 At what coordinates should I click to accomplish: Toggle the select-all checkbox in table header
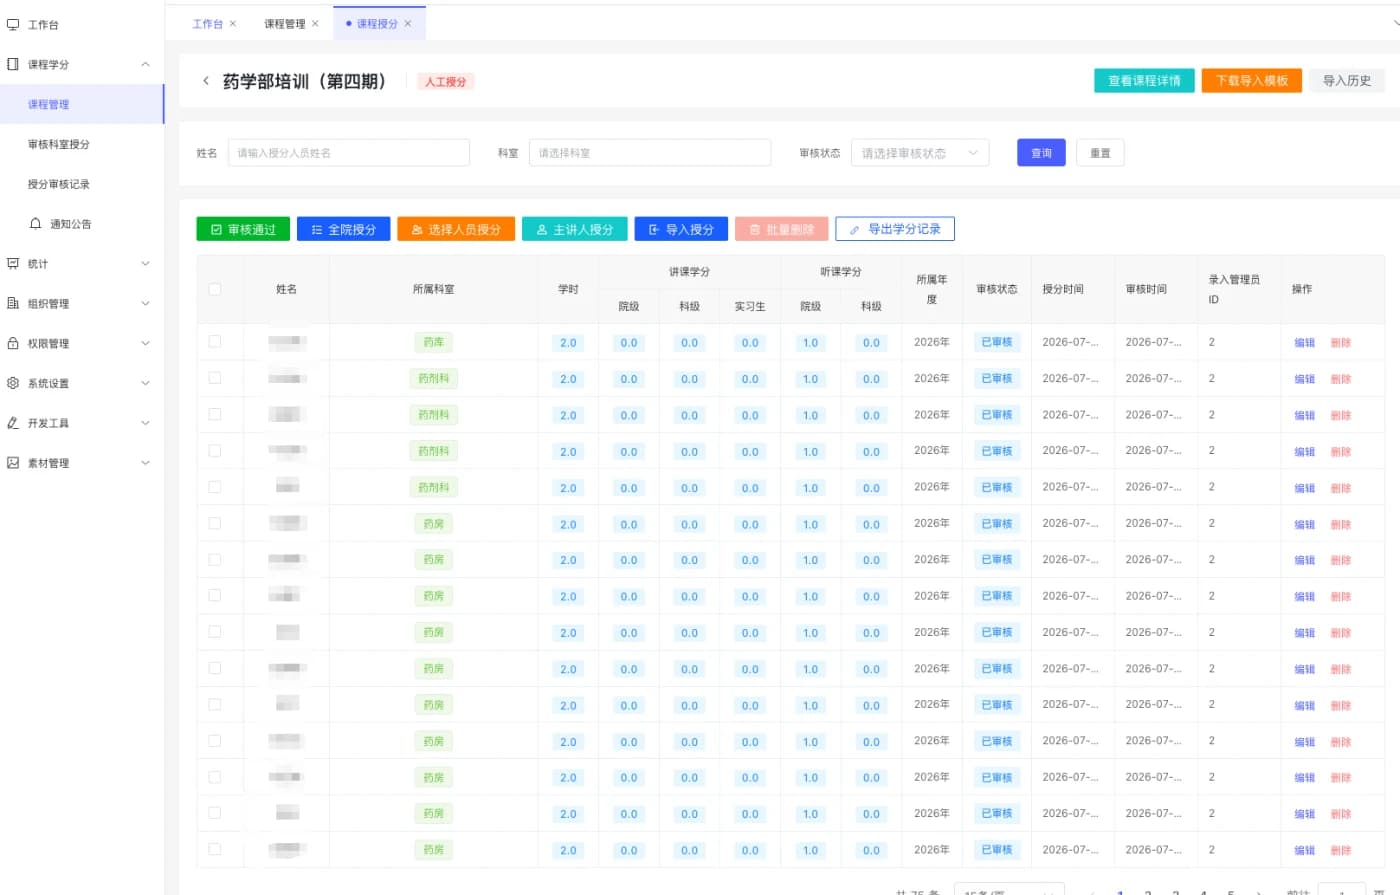[215, 289]
